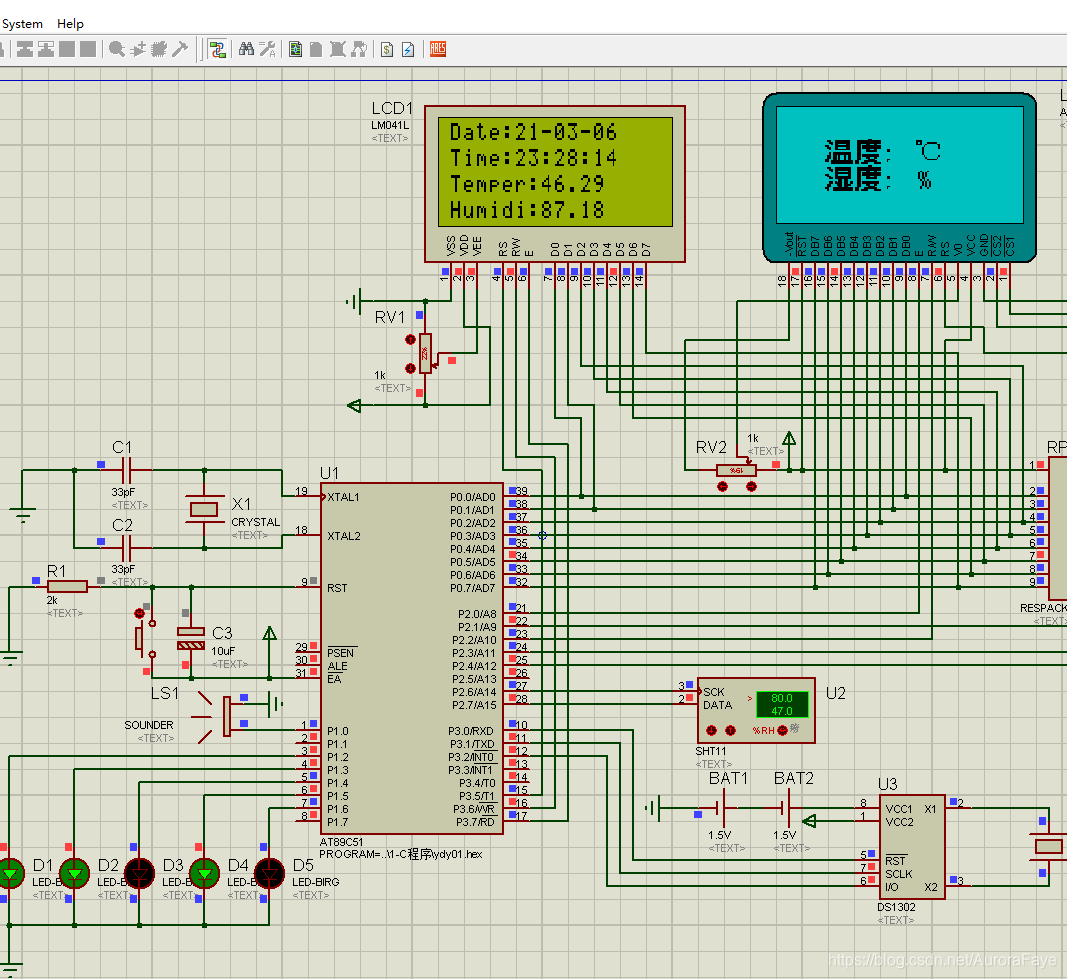Click the Make Device icon

138,49
